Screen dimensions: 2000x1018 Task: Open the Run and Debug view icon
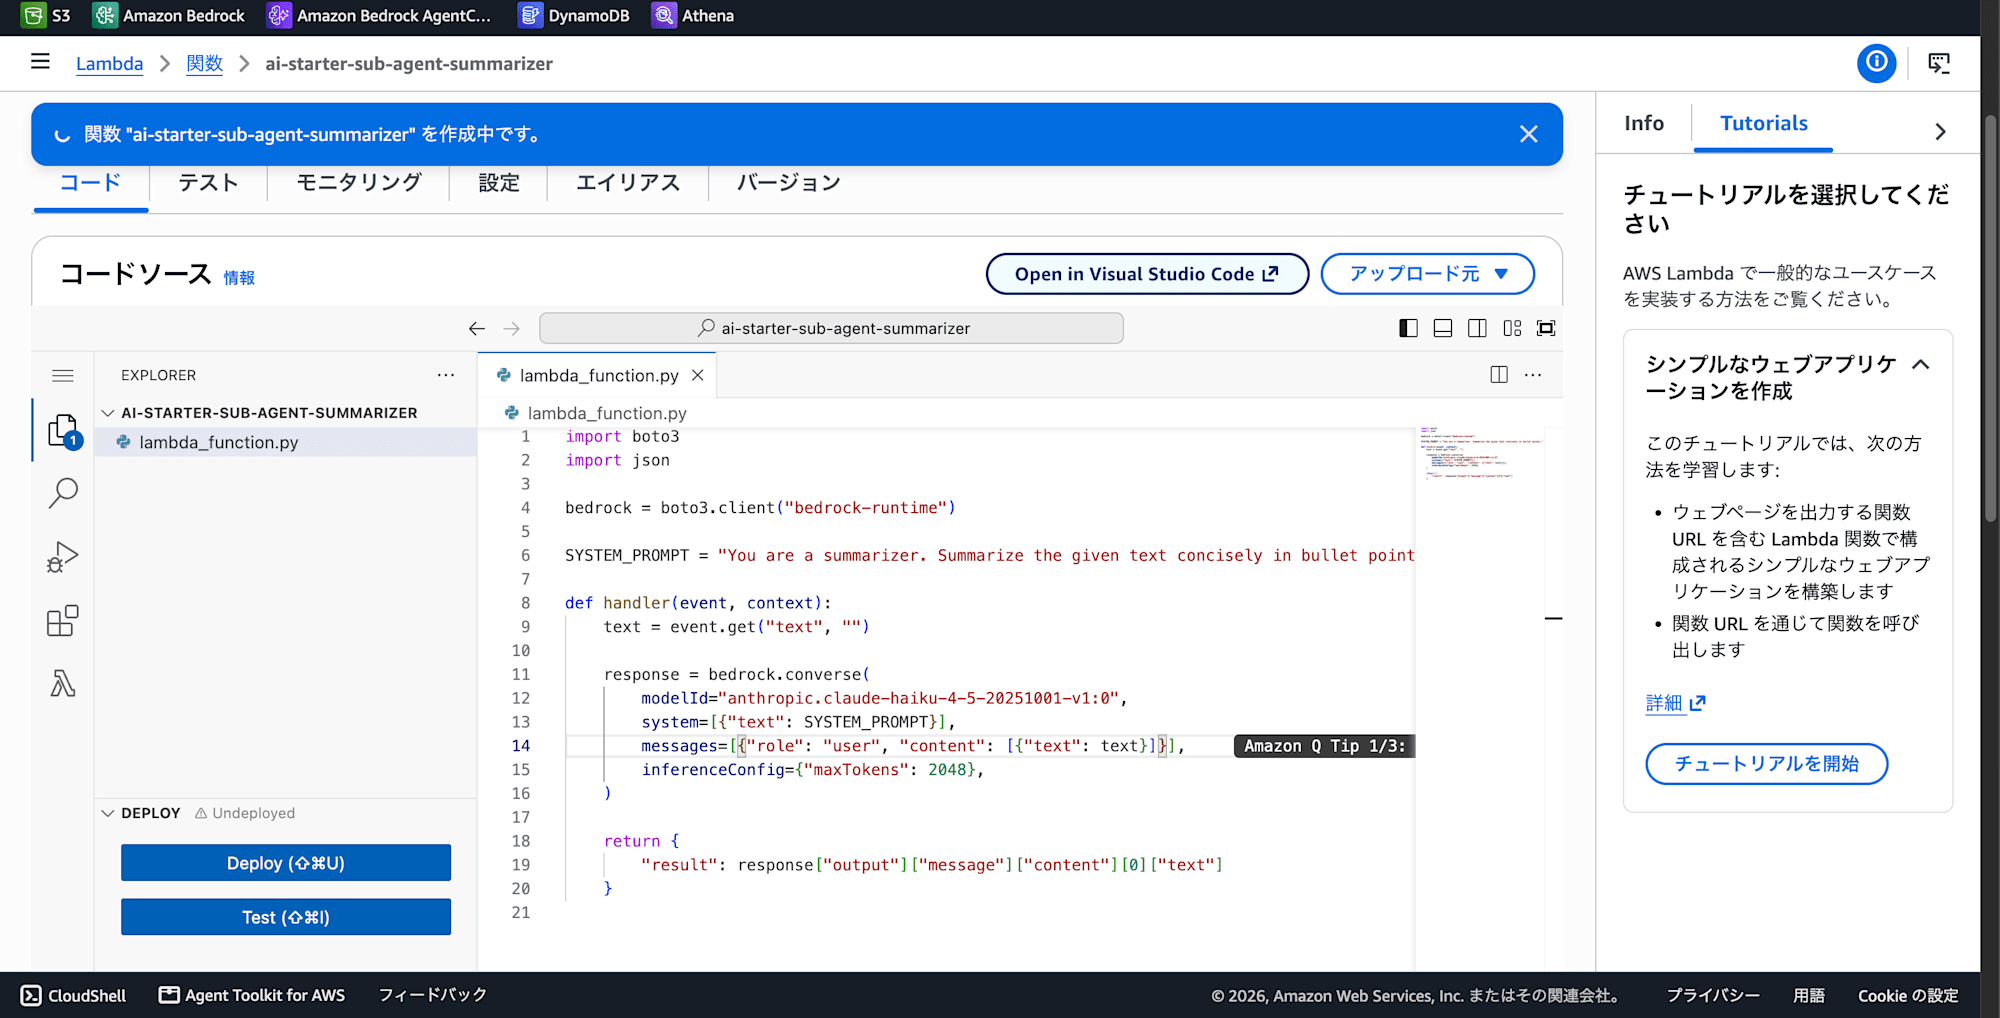[63, 557]
